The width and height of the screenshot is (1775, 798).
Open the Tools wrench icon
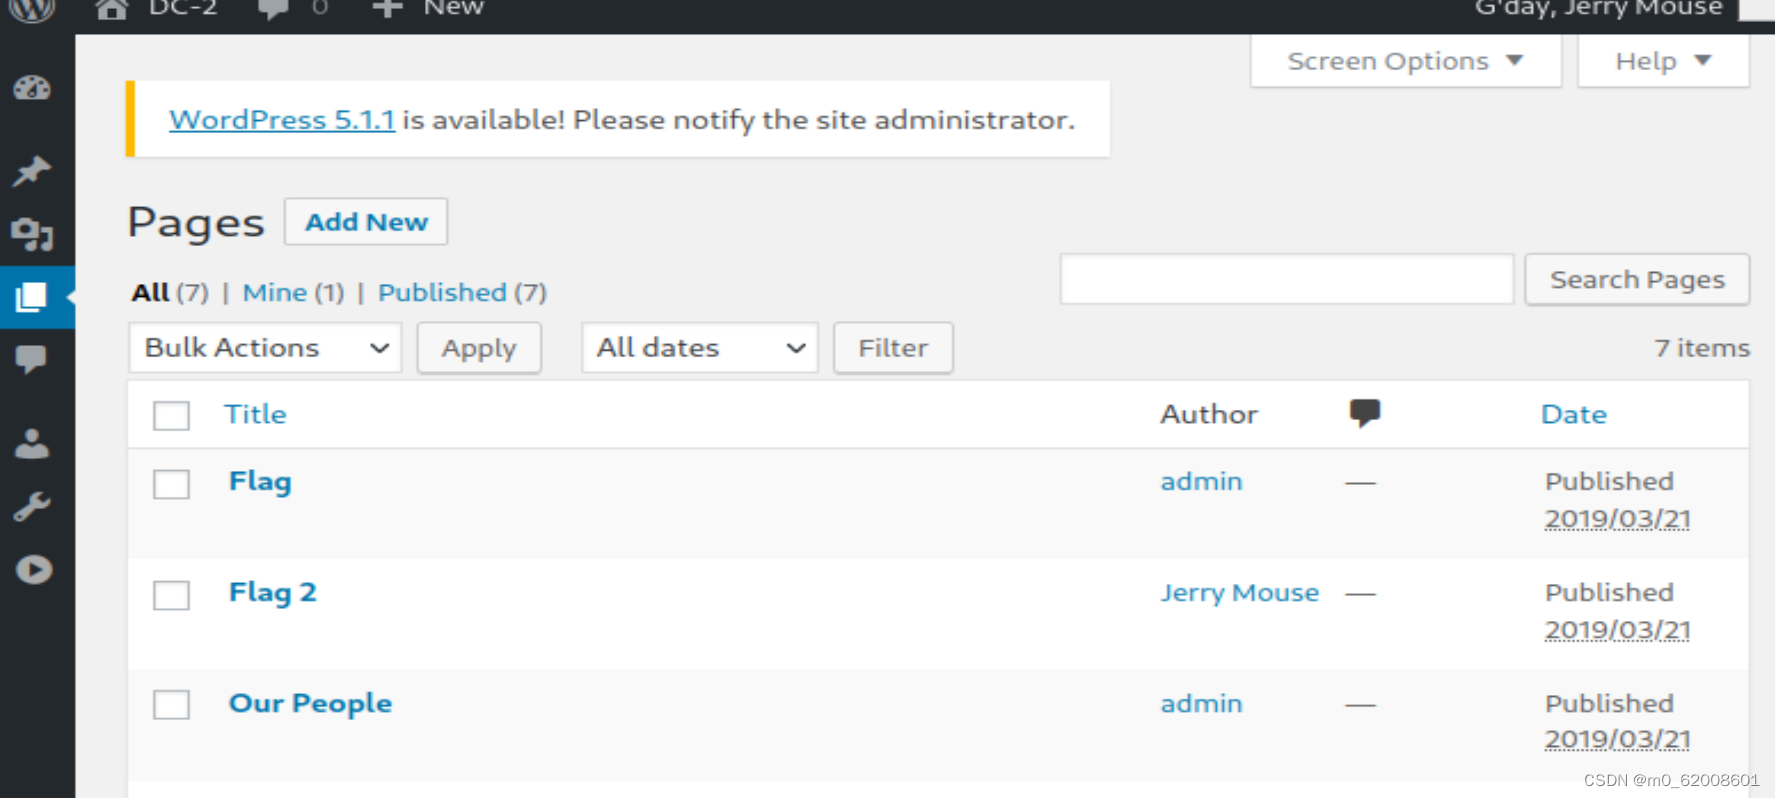(x=32, y=507)
